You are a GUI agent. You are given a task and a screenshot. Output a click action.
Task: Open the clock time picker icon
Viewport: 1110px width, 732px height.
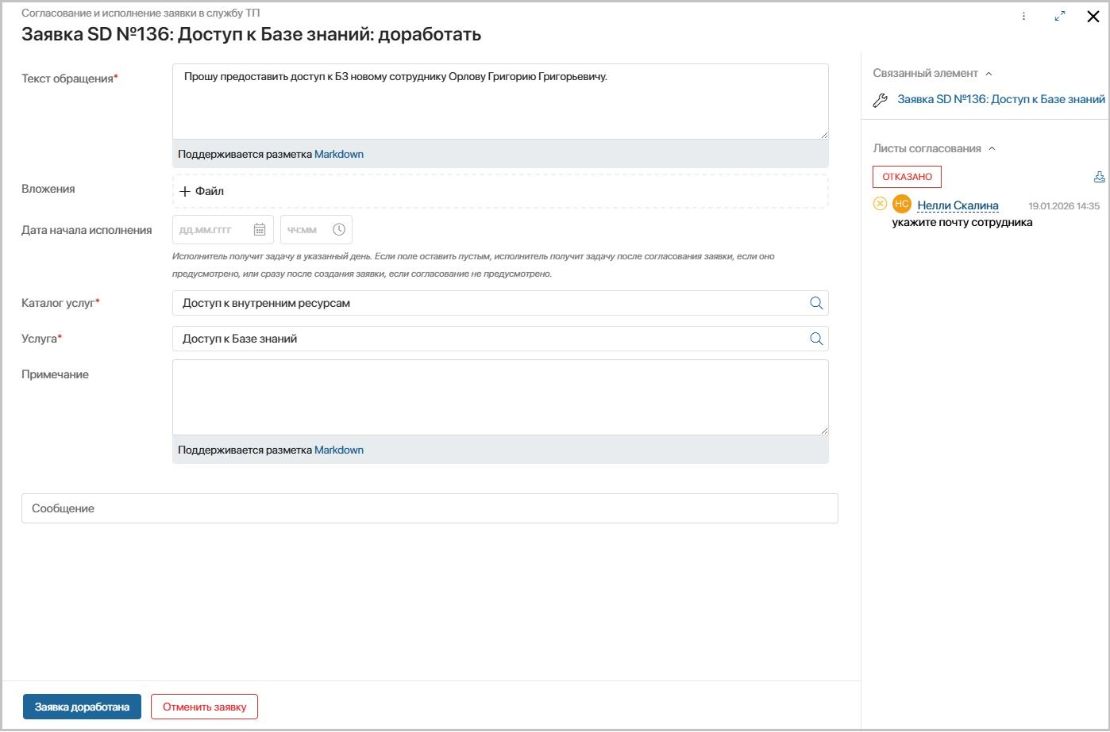point(339,229)
